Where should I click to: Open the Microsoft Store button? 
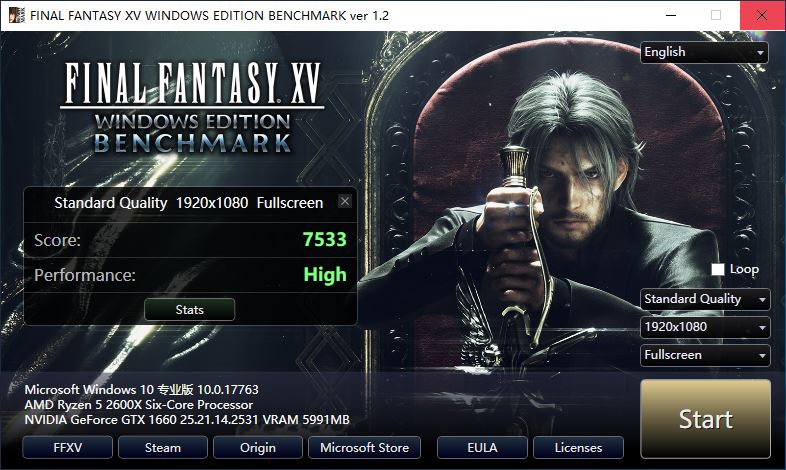(364, 447)
